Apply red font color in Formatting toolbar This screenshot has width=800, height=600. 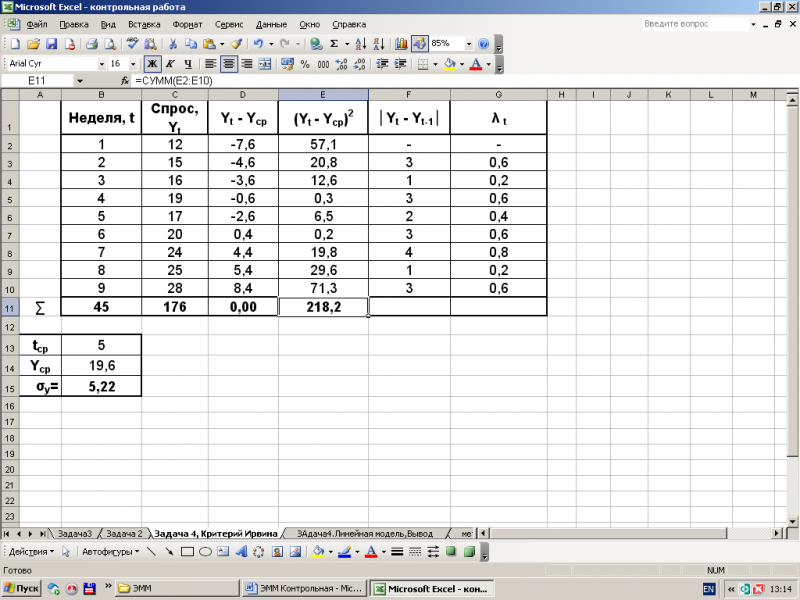[476, 64]
